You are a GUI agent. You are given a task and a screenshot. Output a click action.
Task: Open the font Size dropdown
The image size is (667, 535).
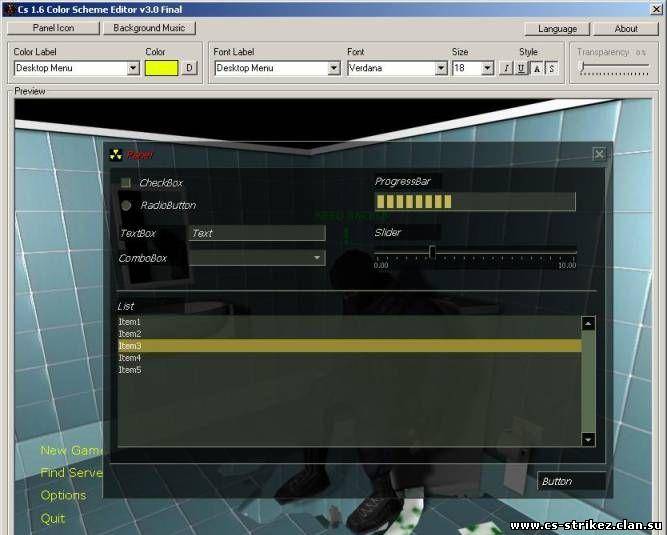487,68
